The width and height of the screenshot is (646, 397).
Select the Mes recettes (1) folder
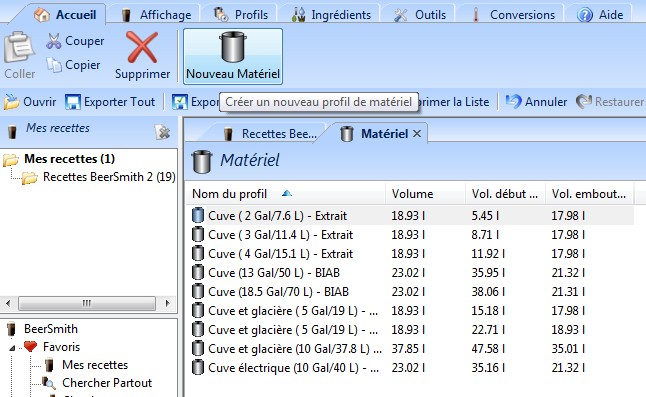59,159
